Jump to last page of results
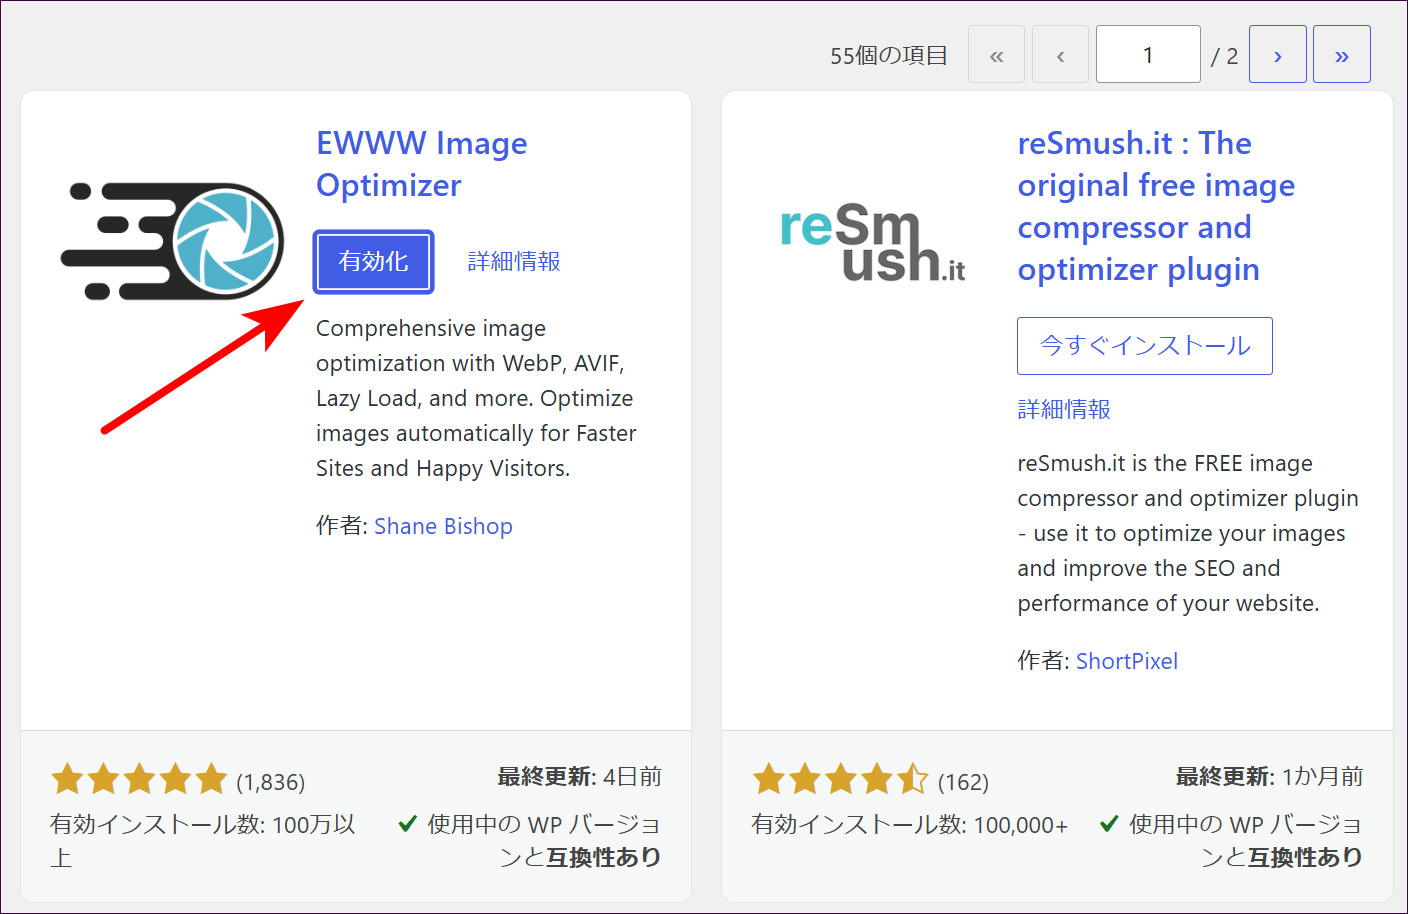 [x=1341, y=54]
